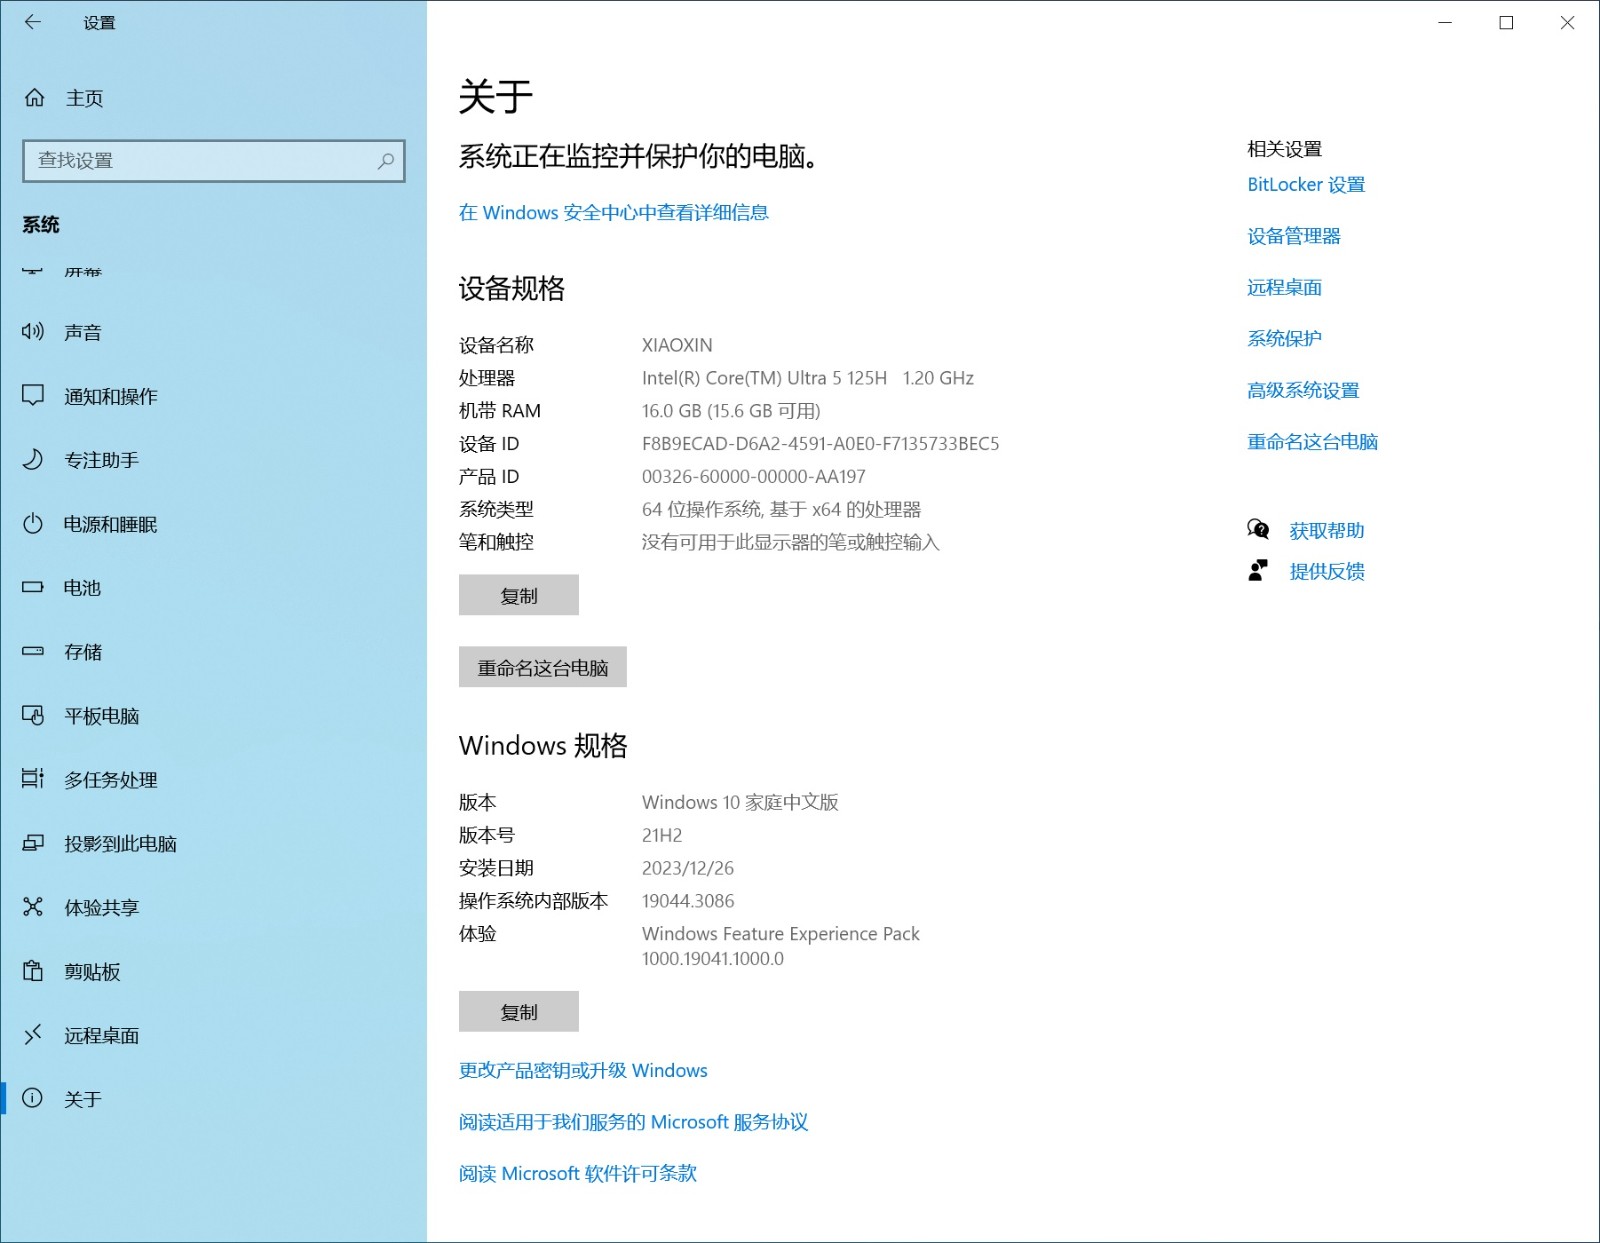Click OS build value 19044.3086
The image size is (1600, 1243).
click(x=688, y=901)
